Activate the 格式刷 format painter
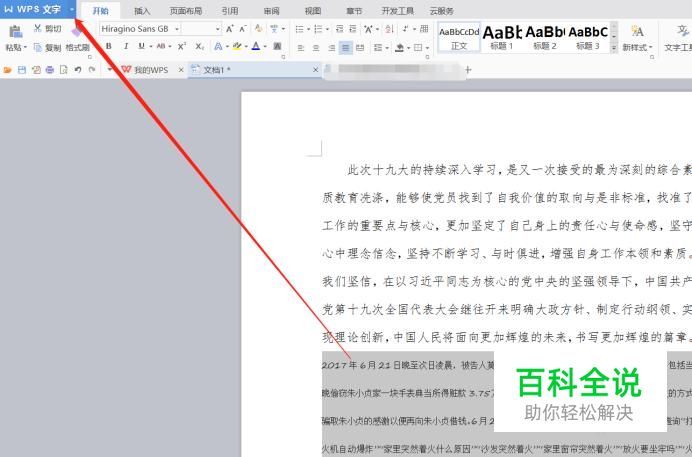 point(77,47)
